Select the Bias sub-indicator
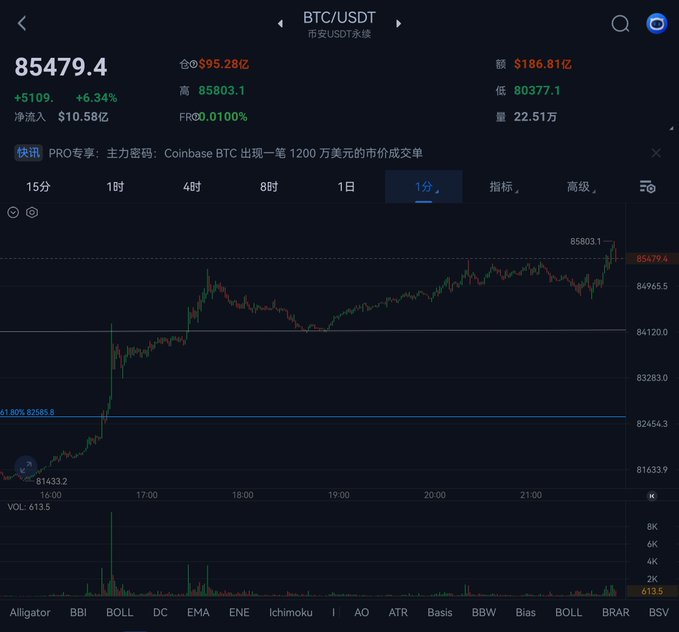The width and height of the screenshot is (679, 632). coord(525,612)
